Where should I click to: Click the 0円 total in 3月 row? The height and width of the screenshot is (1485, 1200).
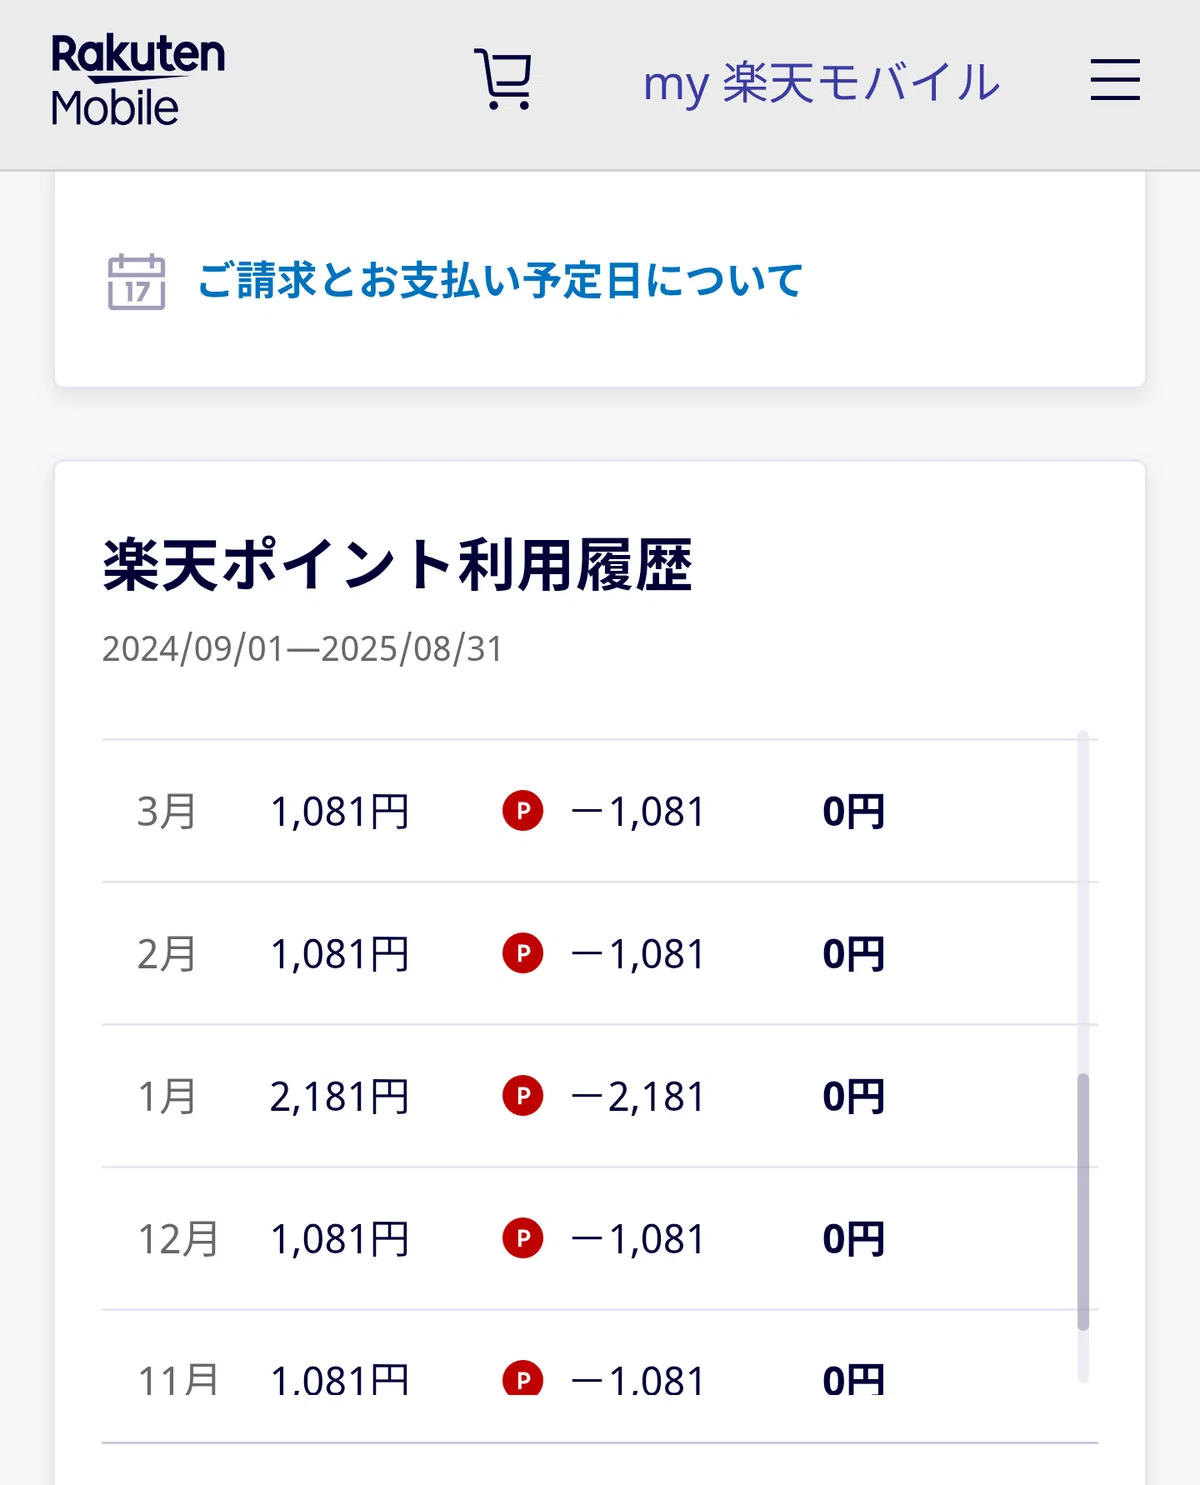coord(854,811)
